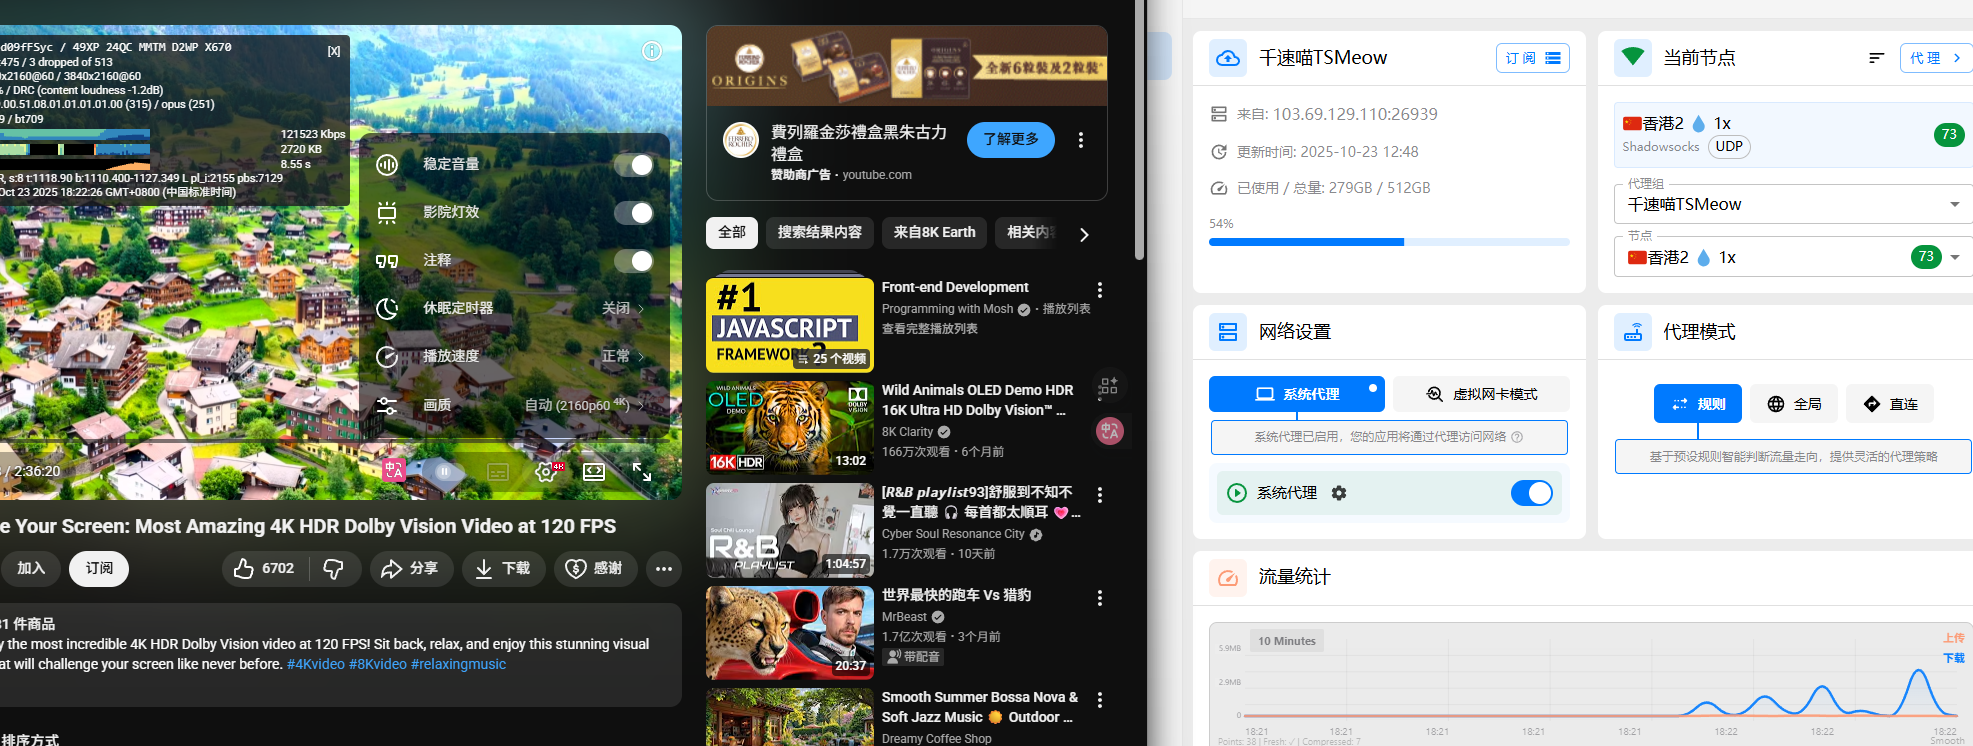Select the 来自8K Earth filter chip
The image size is (1973, 746).
(934, 232)
